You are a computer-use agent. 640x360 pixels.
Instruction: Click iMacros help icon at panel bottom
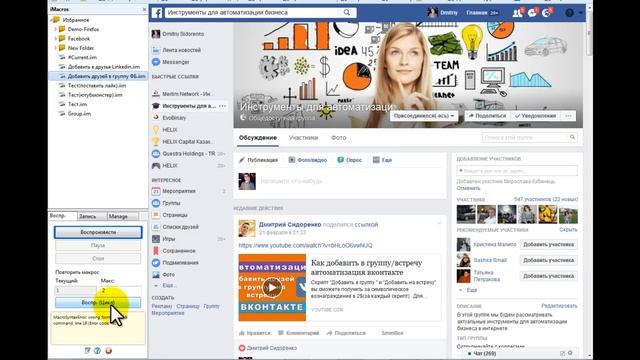tap(97, 351)
